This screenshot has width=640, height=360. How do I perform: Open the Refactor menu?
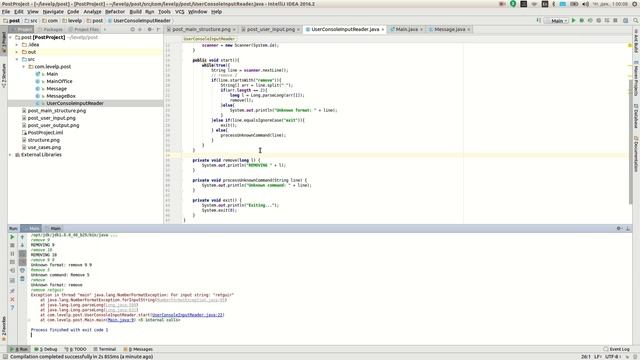115,11
